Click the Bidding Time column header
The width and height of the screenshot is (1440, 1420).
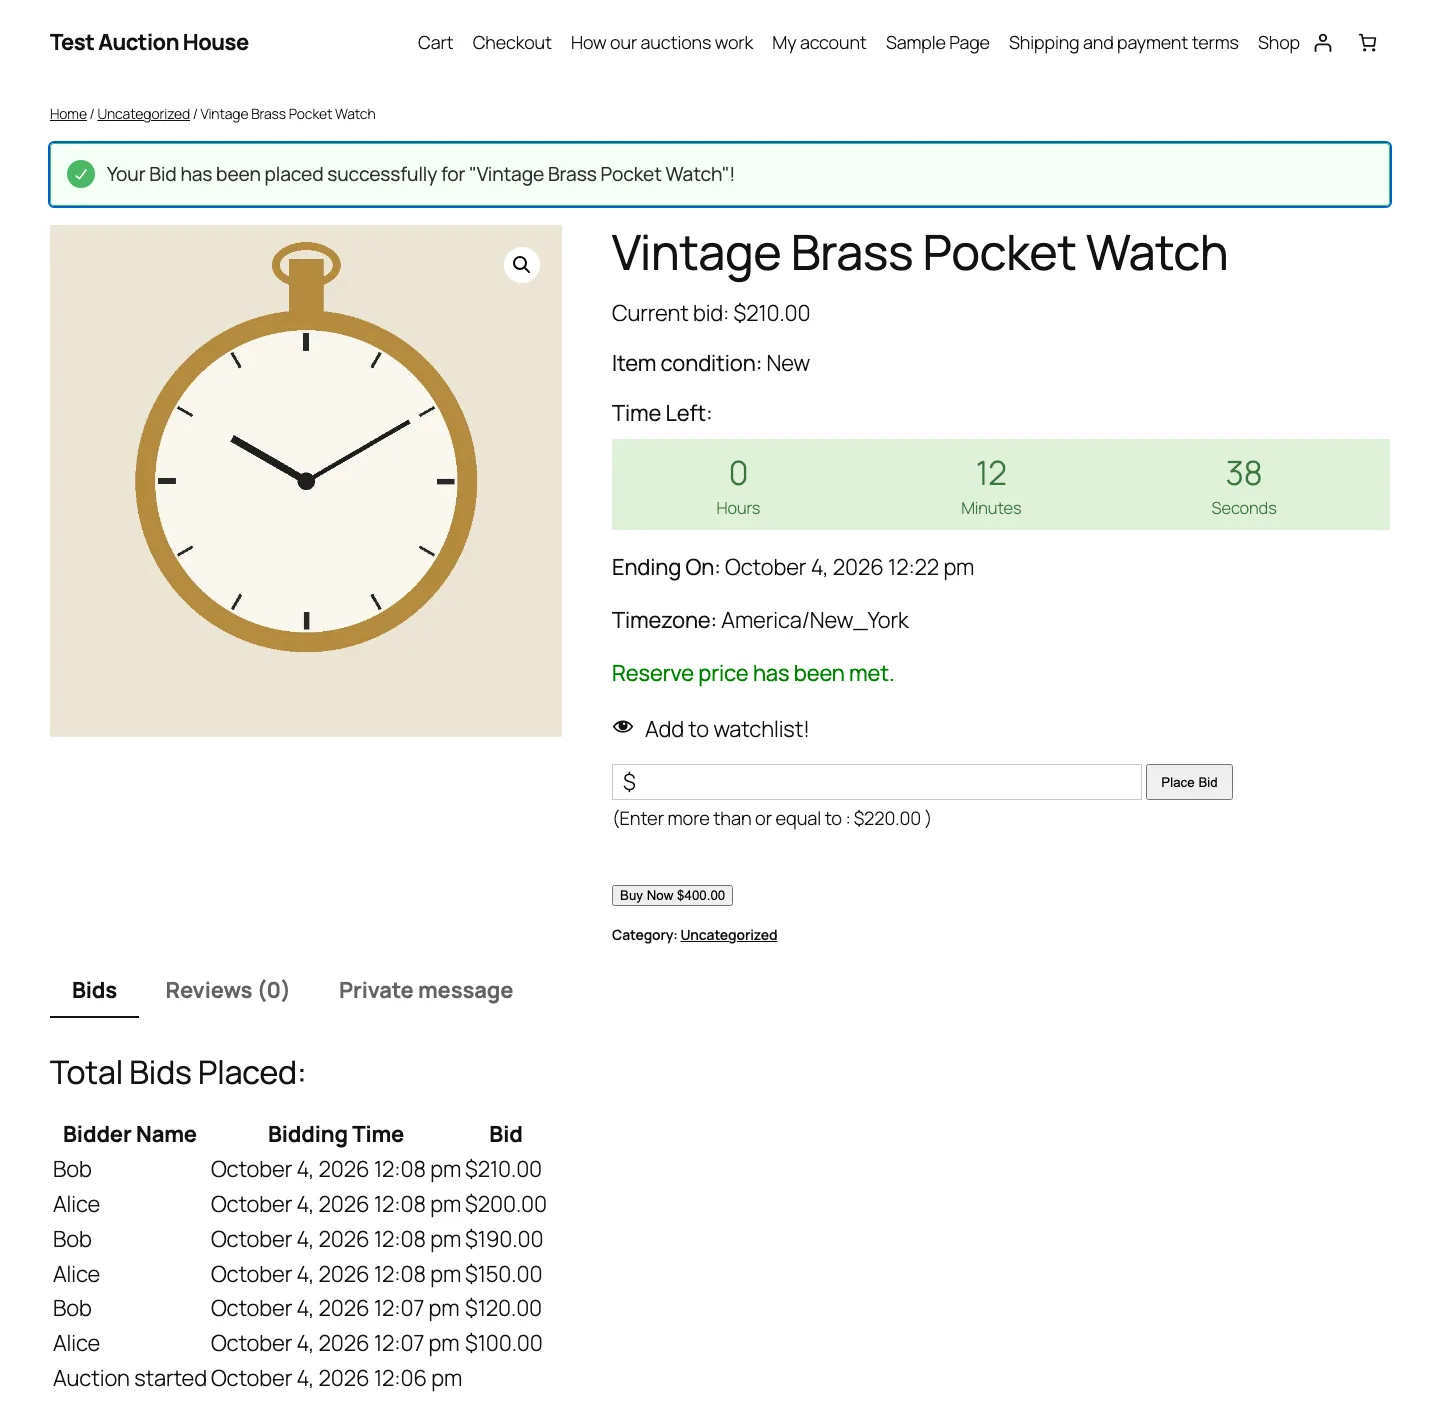pyautogui.click(x=336, y=1134)
